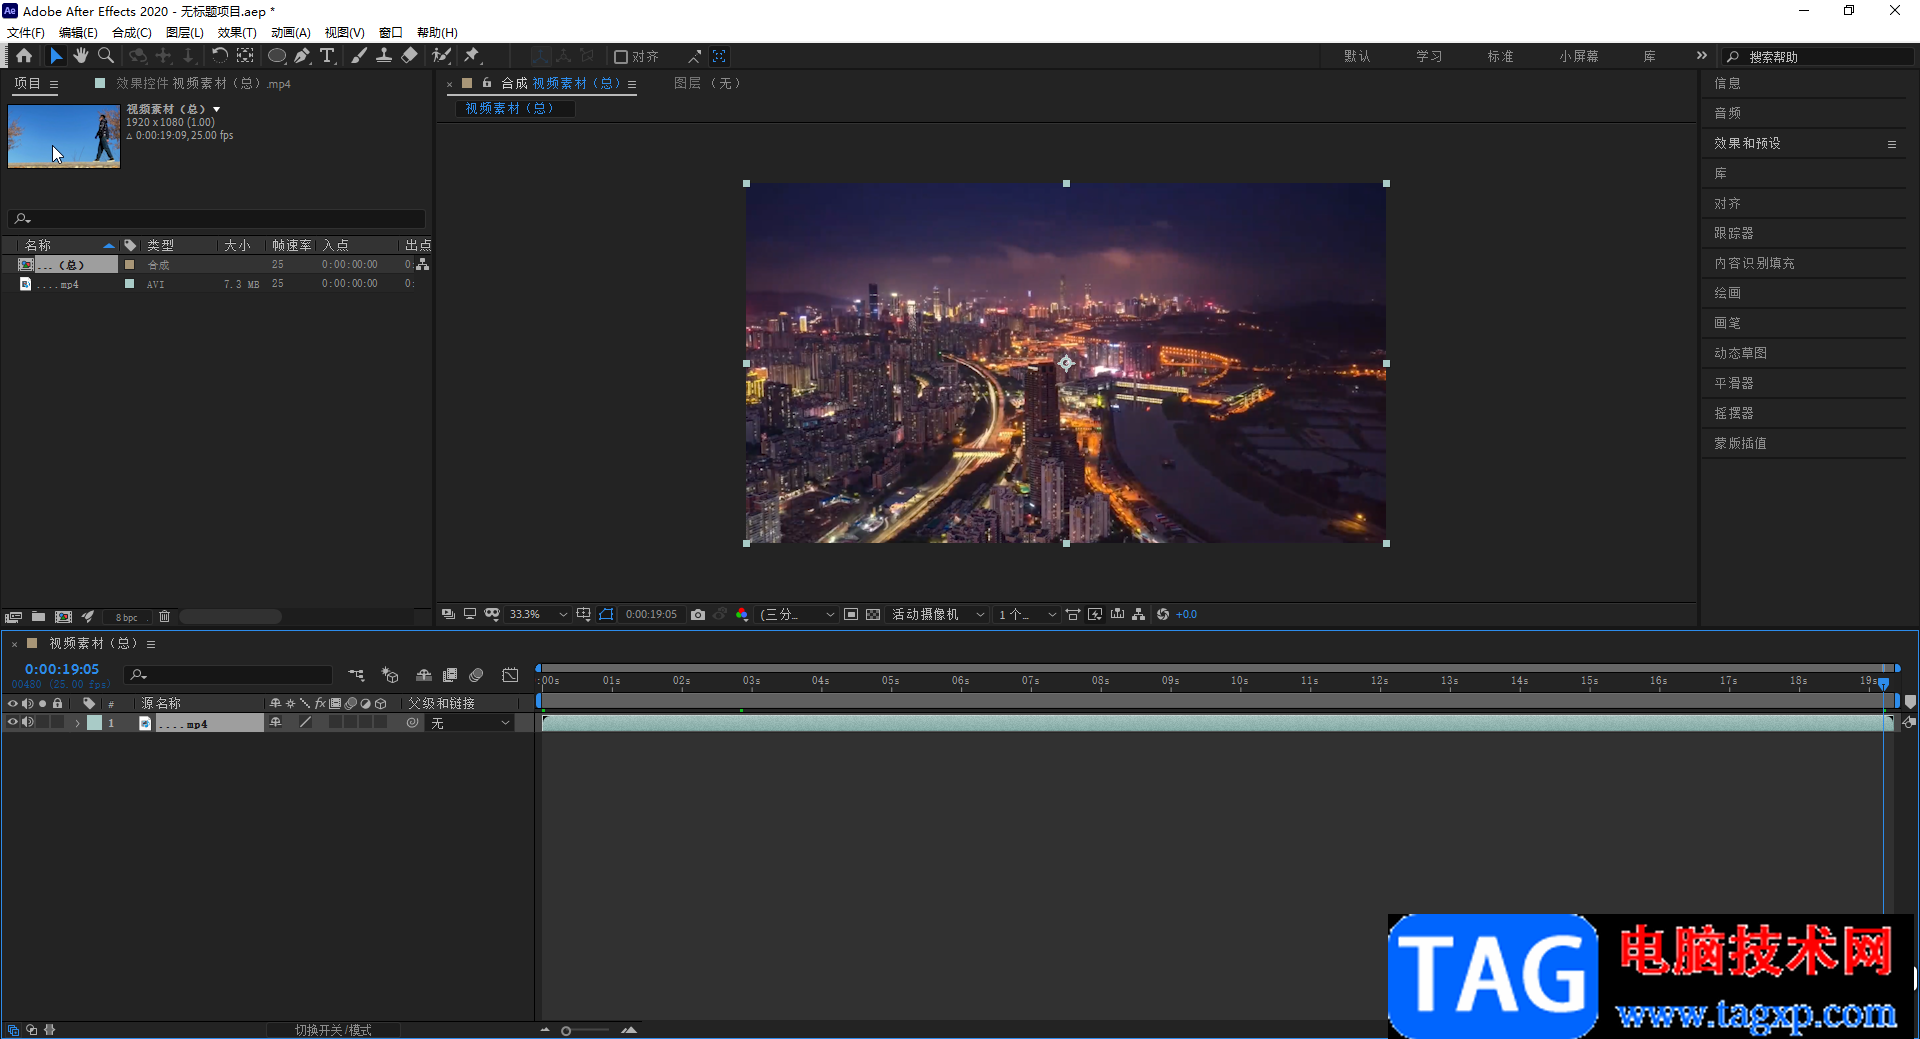
Task: Select the Eraser tool
Action: coord(409,56)
